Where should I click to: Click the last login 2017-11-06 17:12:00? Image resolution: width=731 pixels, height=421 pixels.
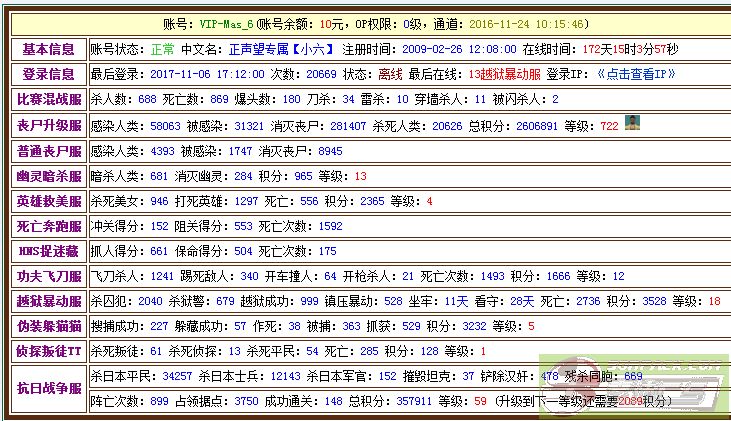coord(207,75)
